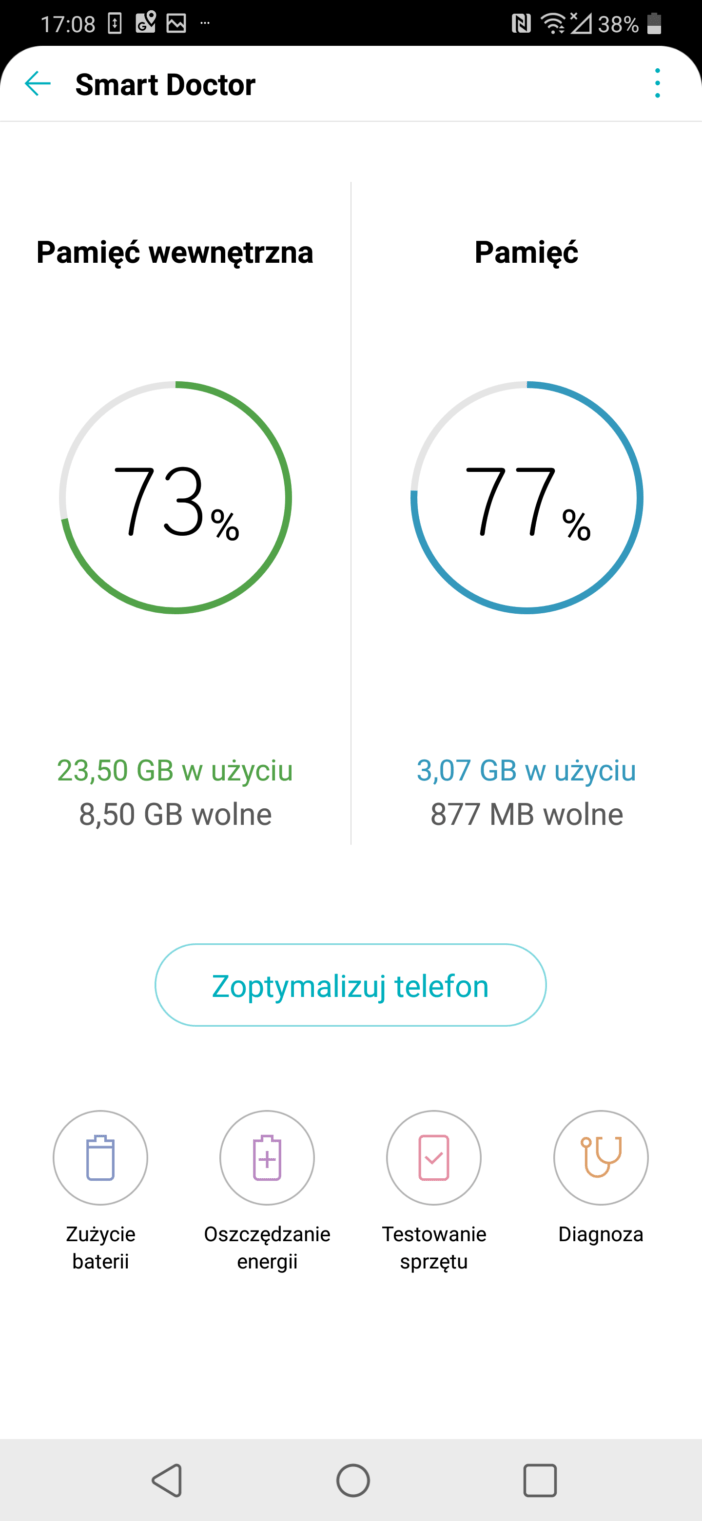The width and height of the screenshot is (702, 1521).
Task: Tap the NFC icon in status bar
Action: tap(521, 24)
